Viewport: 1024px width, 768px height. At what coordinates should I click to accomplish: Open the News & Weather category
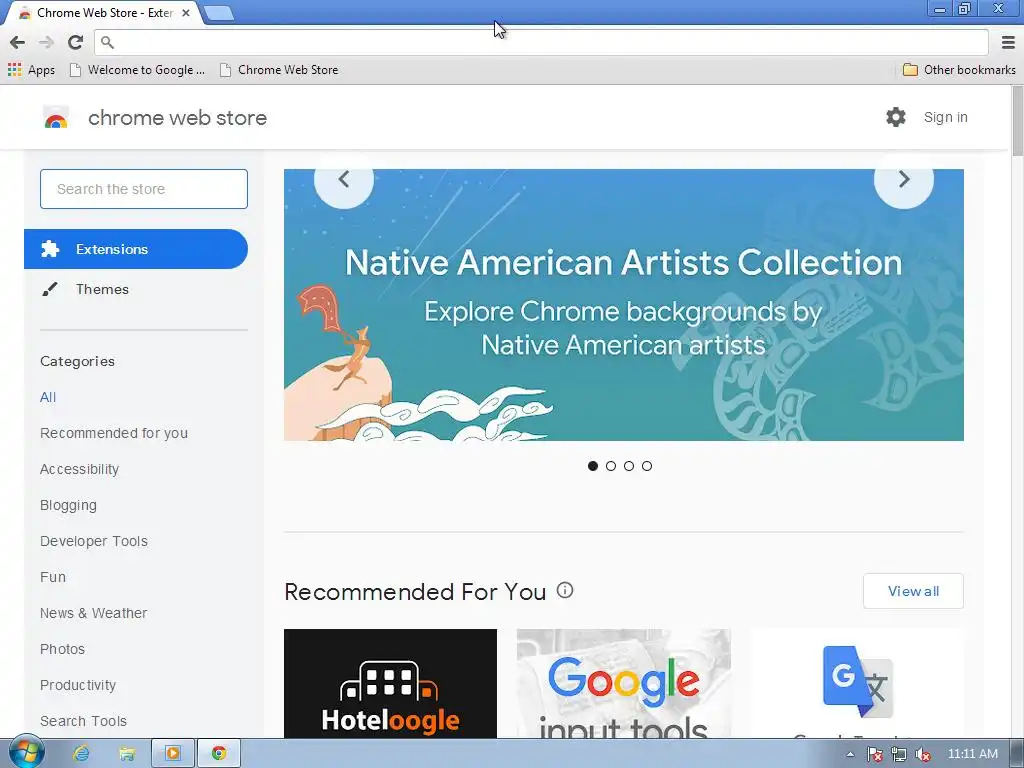click(x=93, y=613)
